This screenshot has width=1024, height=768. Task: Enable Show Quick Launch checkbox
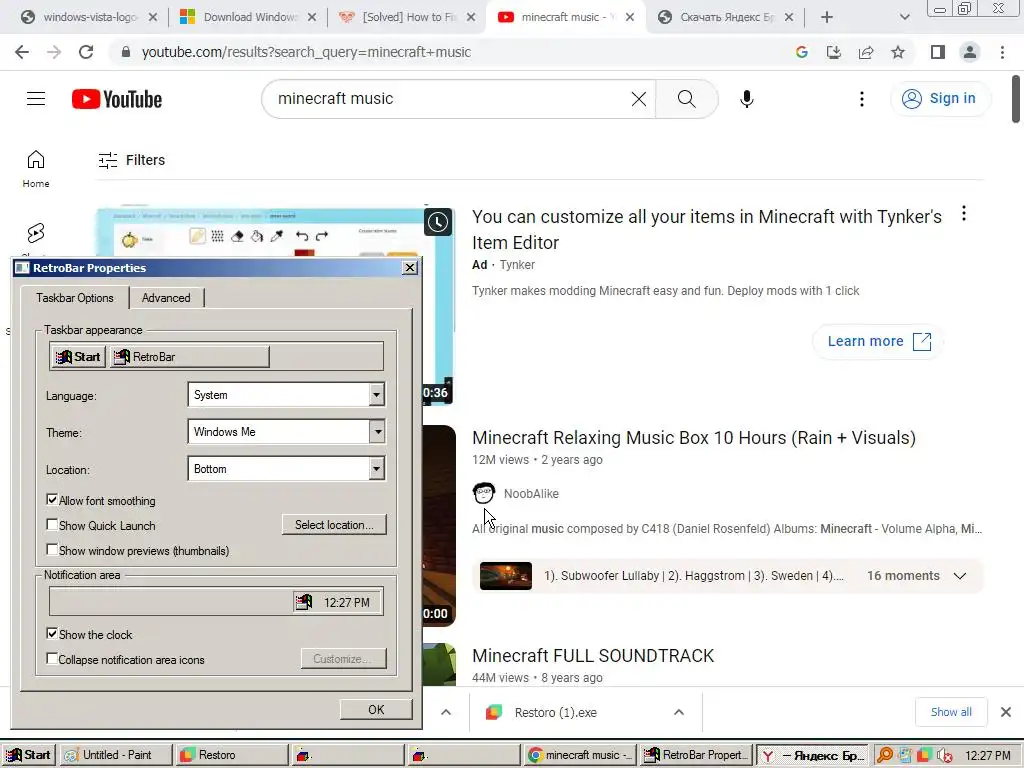pyautogui.click(x=52, y=524)
